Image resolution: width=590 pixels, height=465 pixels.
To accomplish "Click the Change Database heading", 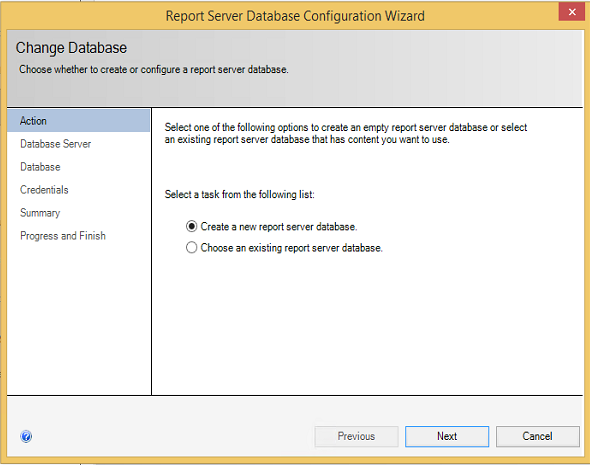I will tap(71, 48).
